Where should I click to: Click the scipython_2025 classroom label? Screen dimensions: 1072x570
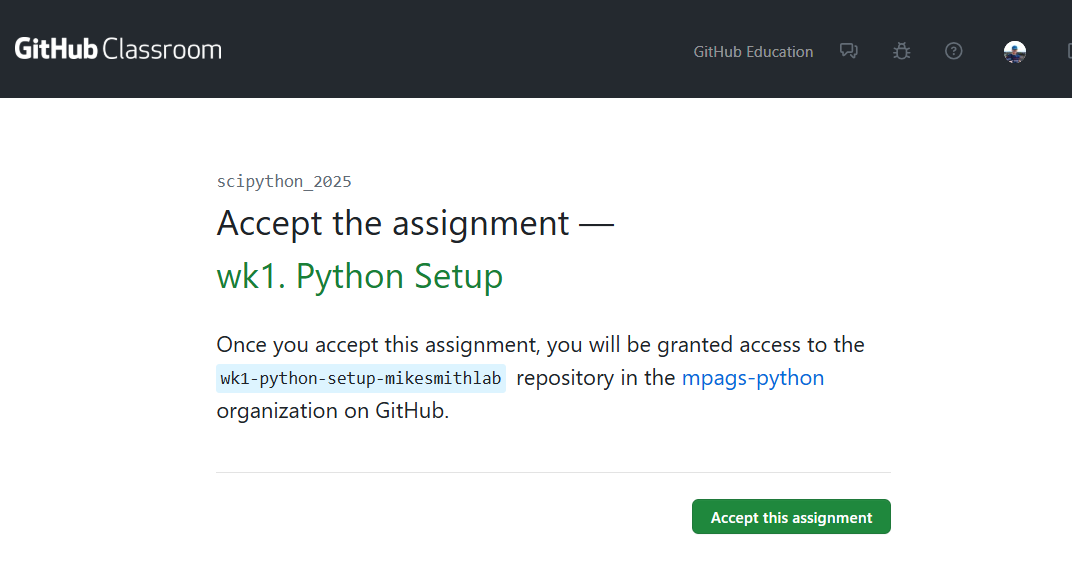coord(284,182)
